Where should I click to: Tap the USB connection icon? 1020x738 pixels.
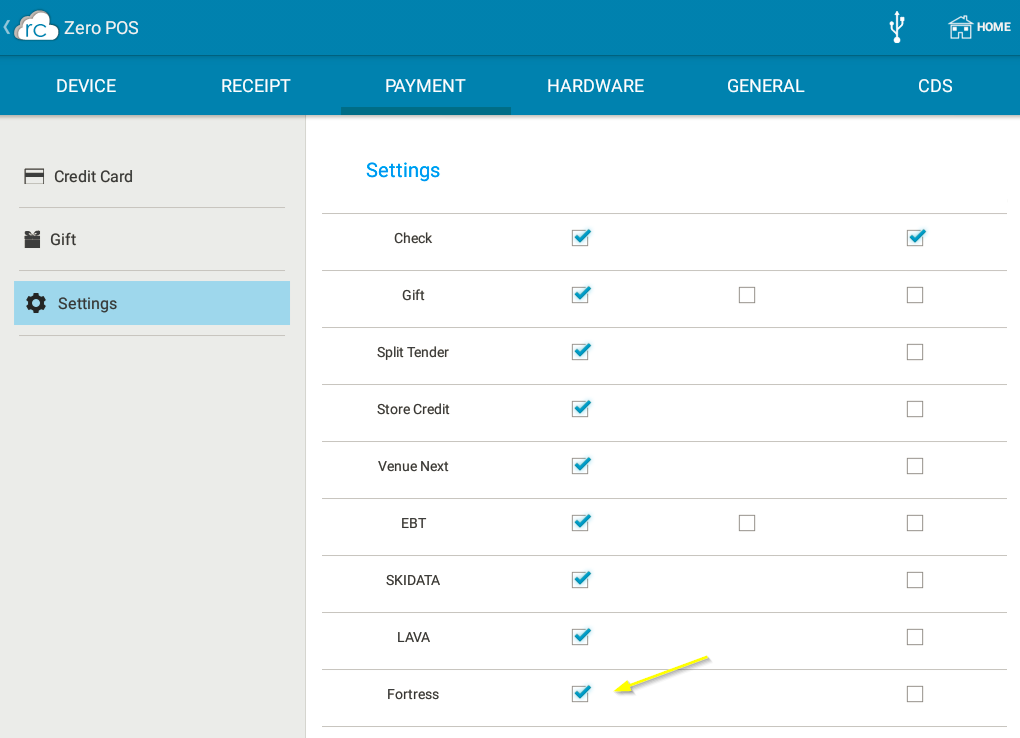pos(896,27)
